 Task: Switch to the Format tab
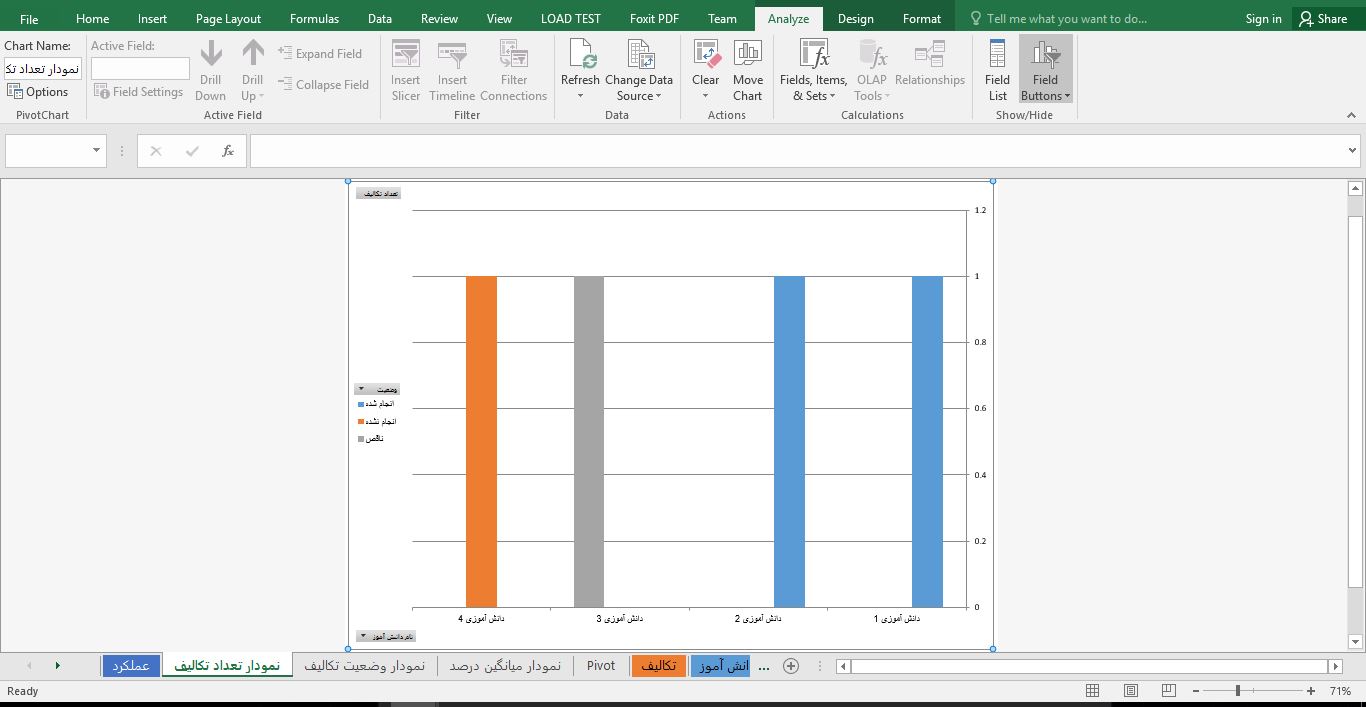pos(921,18)
